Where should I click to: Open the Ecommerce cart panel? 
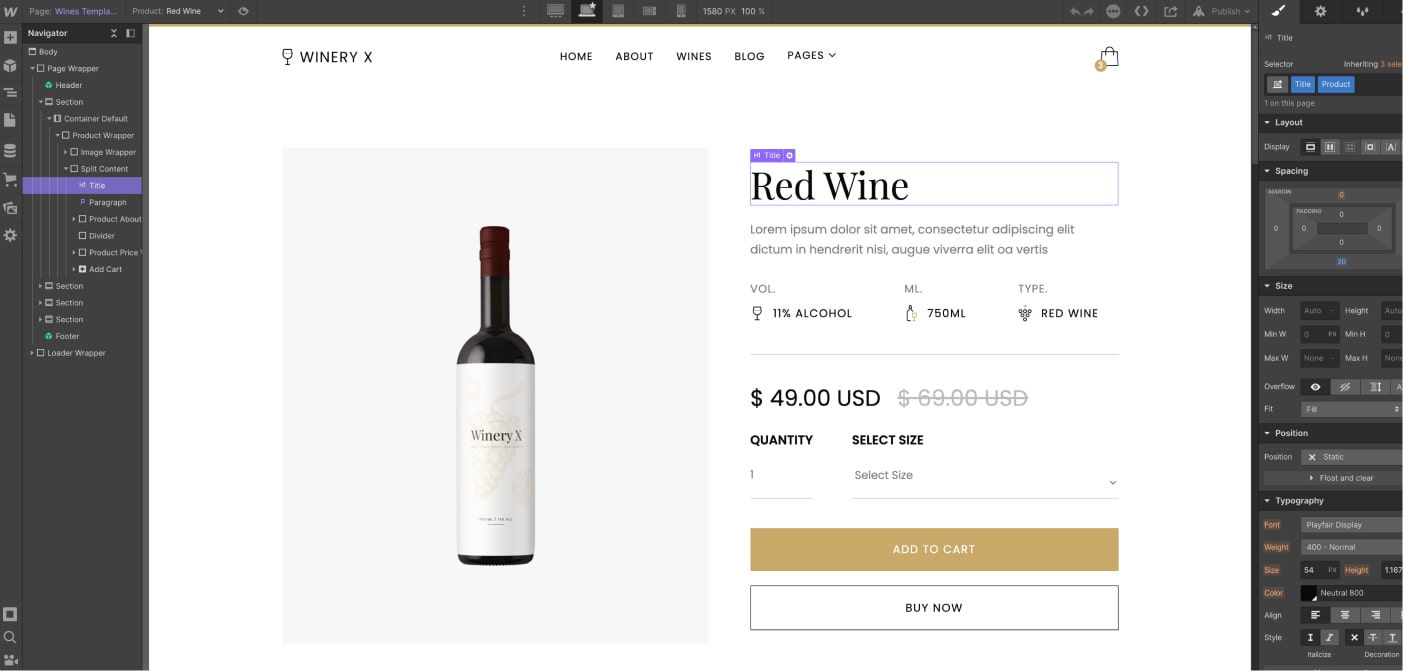11,178
